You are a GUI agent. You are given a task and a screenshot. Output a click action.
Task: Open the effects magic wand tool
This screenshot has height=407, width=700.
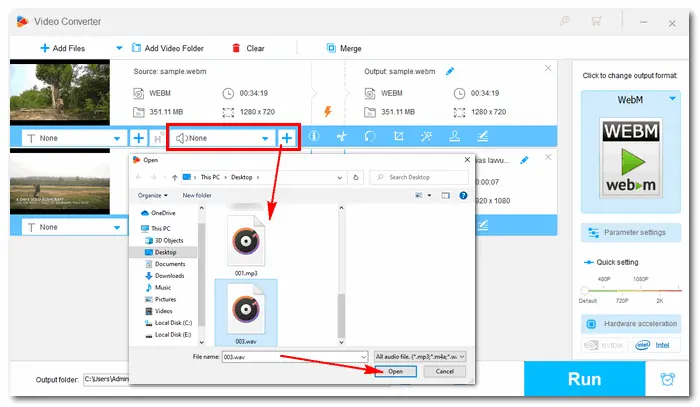[x=426, y=136]
